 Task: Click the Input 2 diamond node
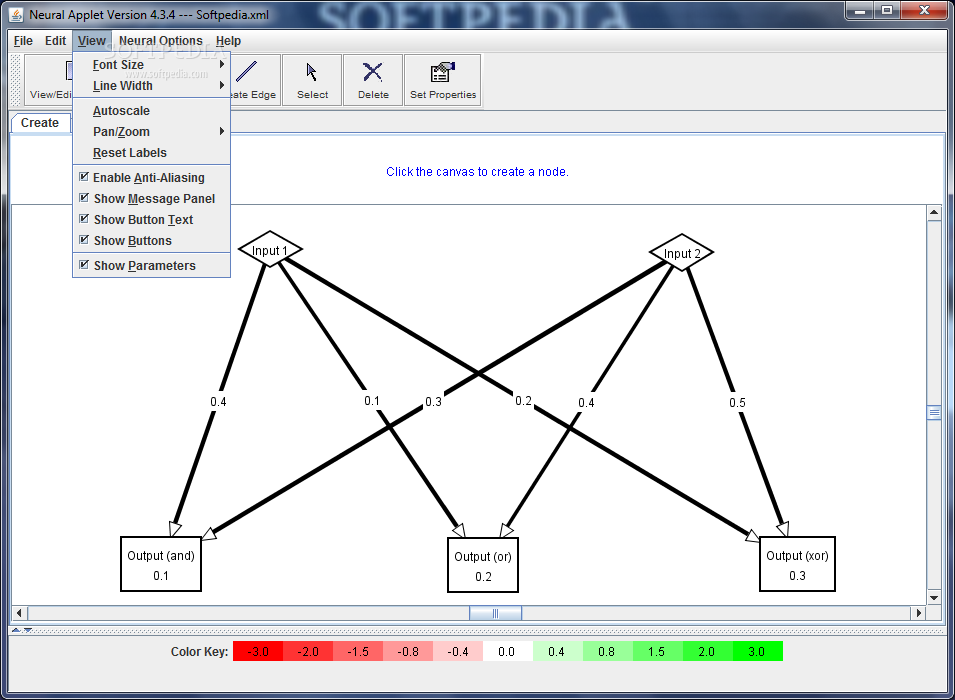[x=682, y=252]
